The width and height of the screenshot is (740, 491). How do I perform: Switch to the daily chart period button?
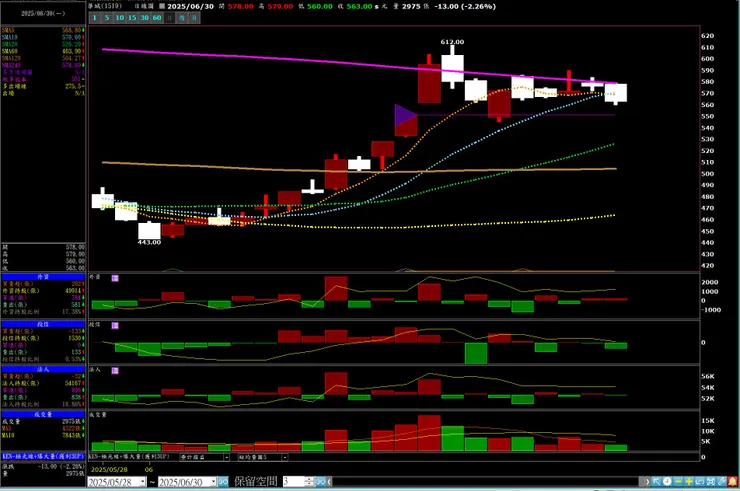point(169,18)
